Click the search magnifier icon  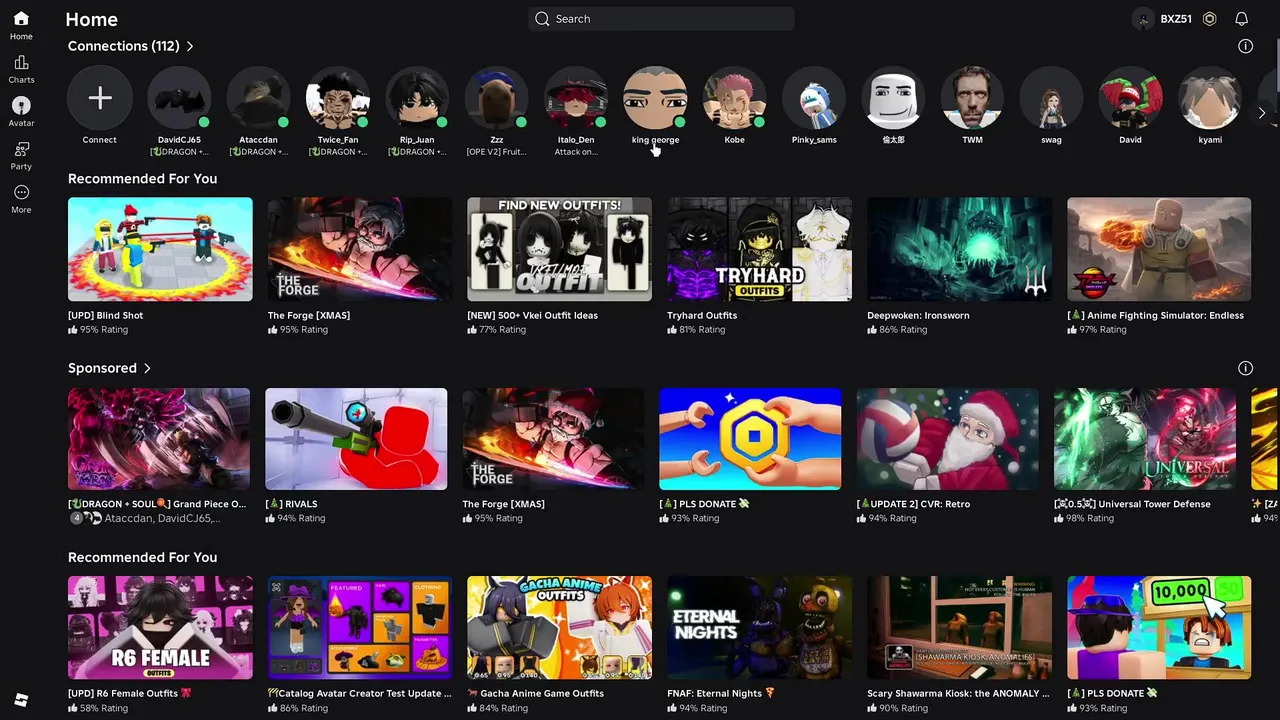click(x=542, y=19)
